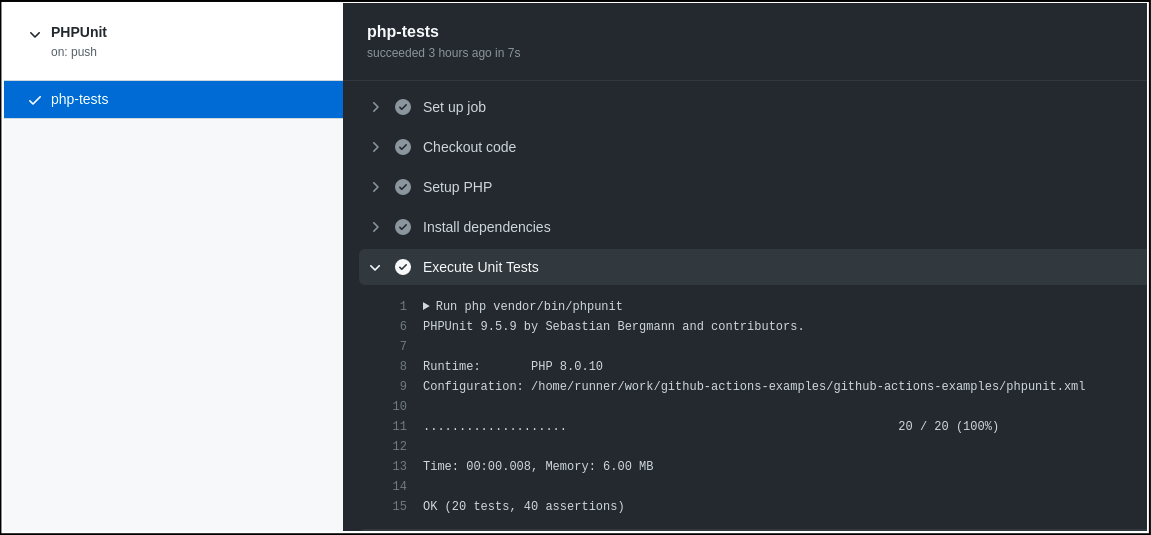Click log line number 1
1151x535 pixels.
[x=403, y=307]
